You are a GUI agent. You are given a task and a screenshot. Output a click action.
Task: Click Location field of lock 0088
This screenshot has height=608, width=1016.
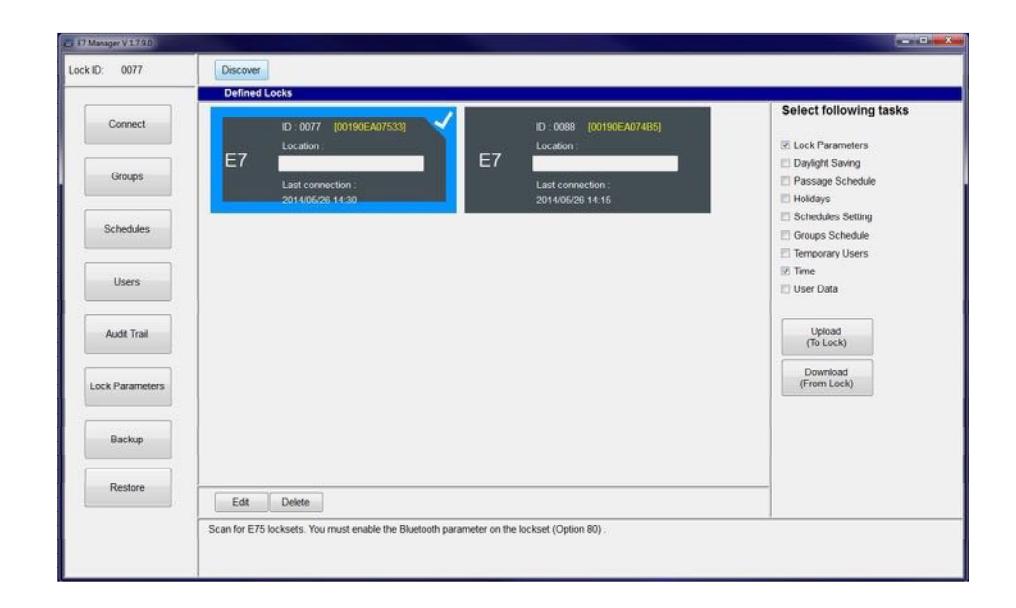[605, 163]
